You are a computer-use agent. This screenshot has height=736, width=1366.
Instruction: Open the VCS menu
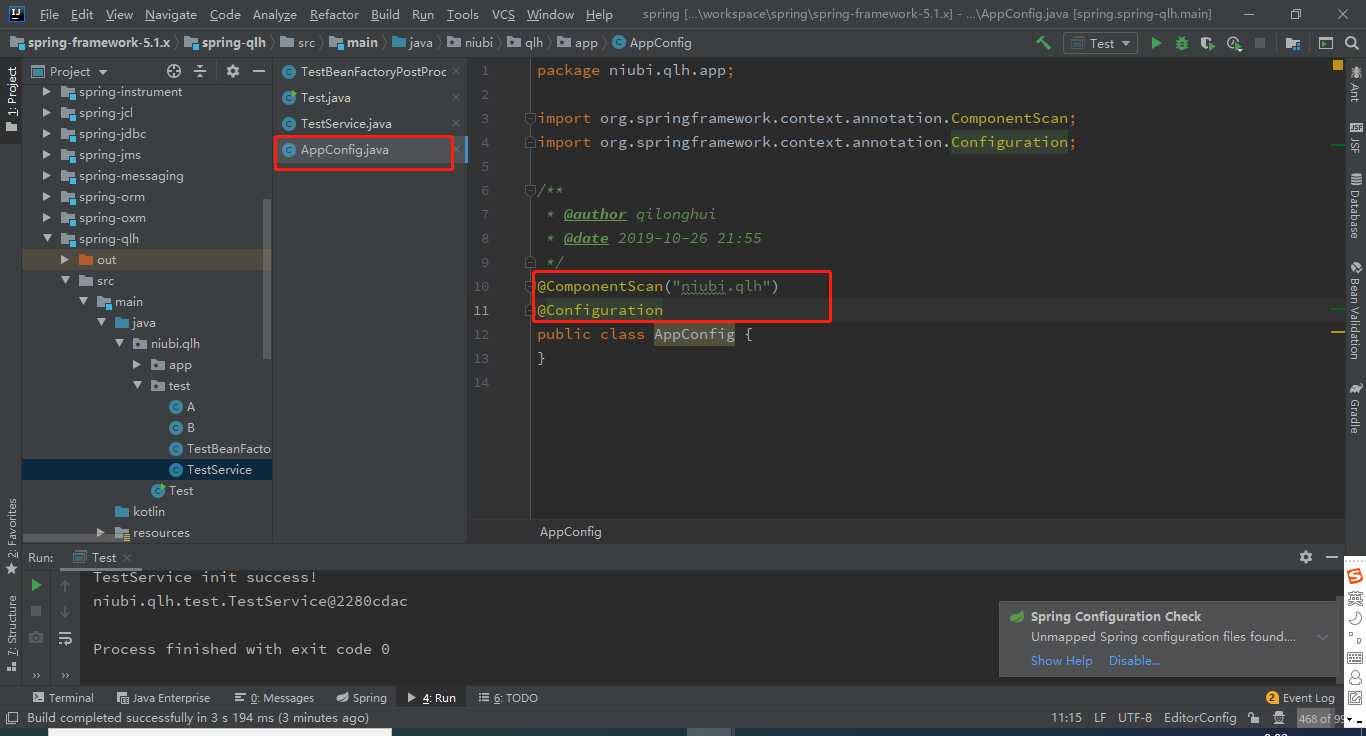pyautogui.click(x=503, y=14)
